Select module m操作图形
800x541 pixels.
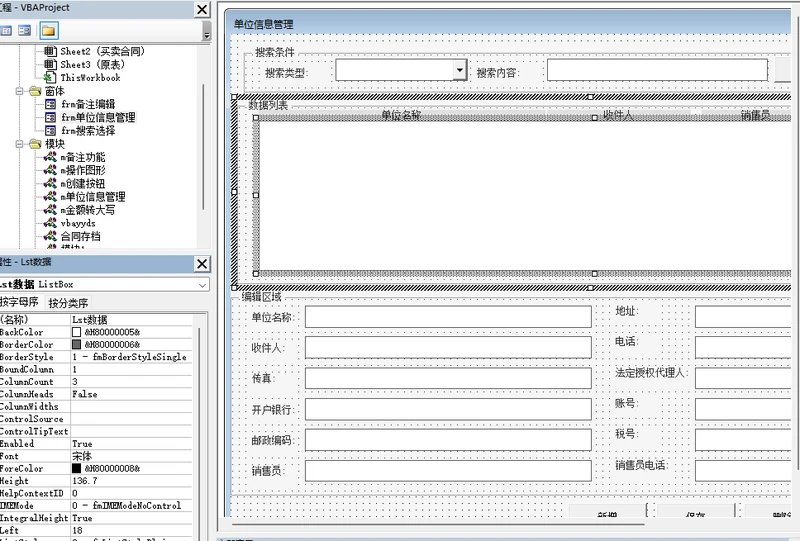coord(83,170)
